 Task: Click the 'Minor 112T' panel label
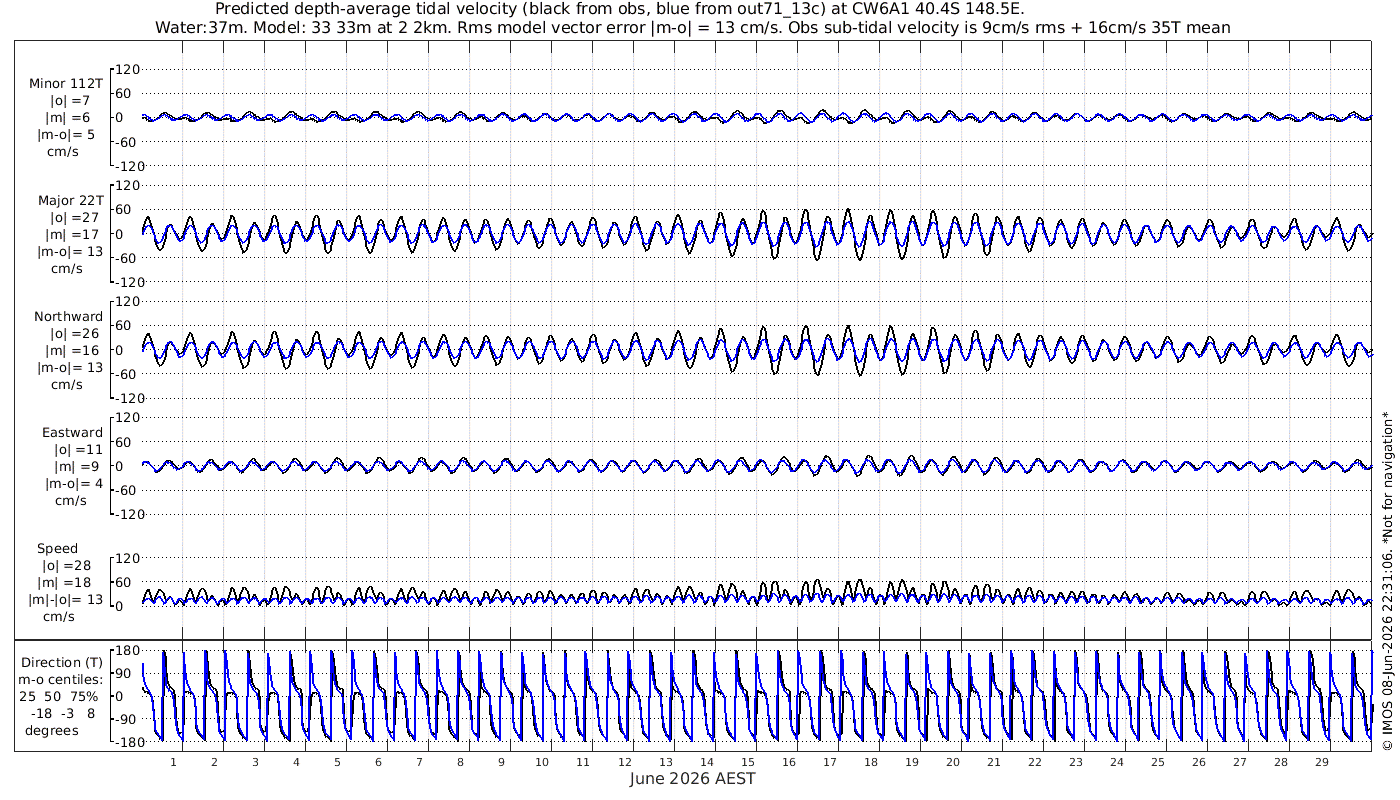66,84
